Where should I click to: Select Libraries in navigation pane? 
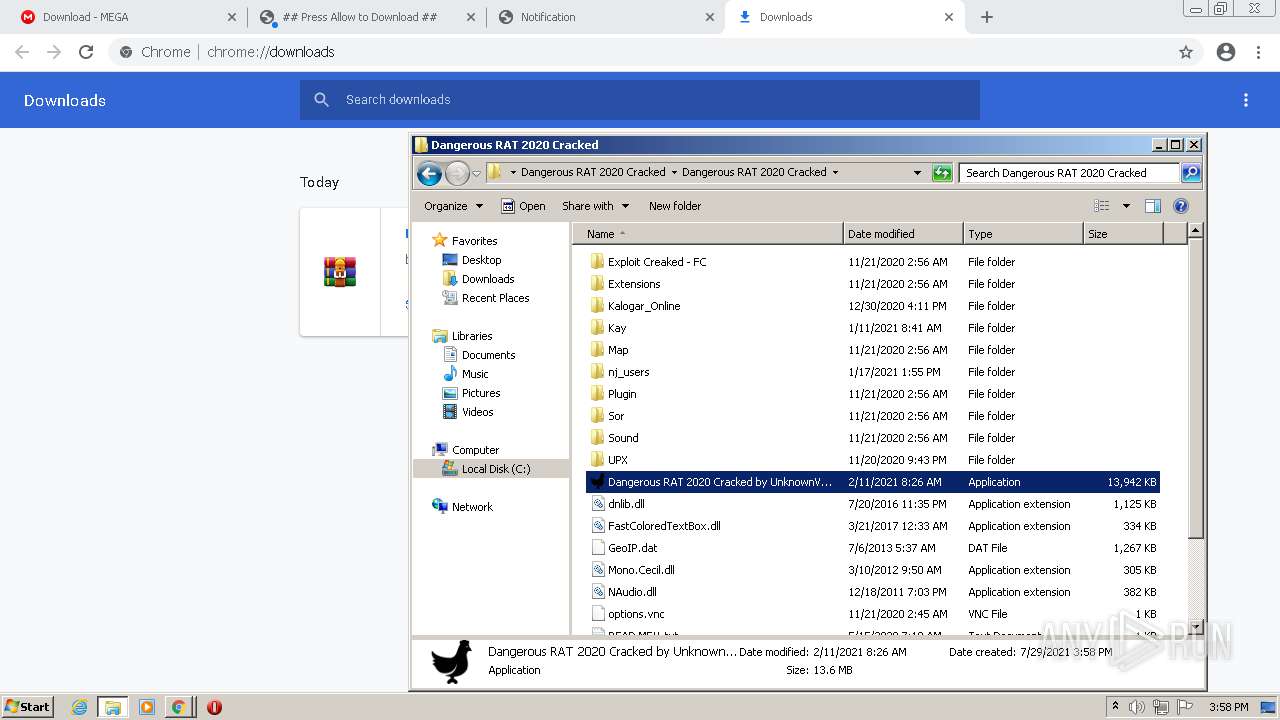coord(463,336)
